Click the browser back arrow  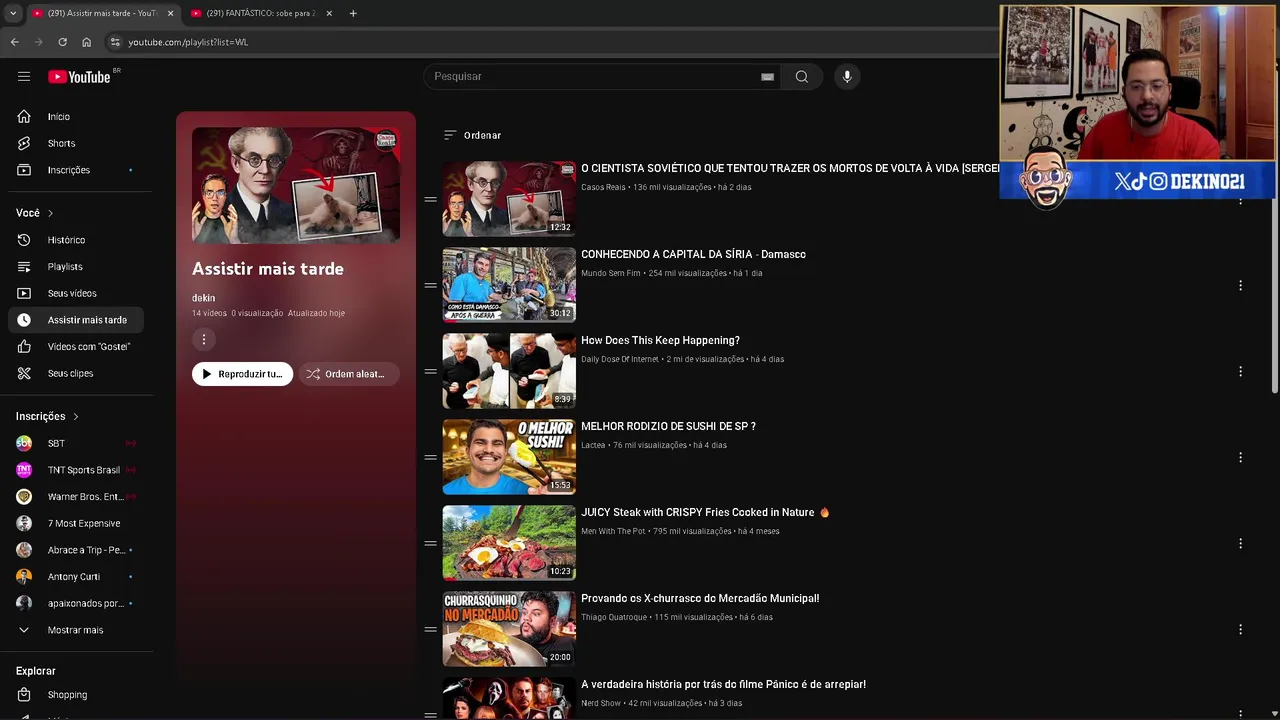(x=14, y=42)
